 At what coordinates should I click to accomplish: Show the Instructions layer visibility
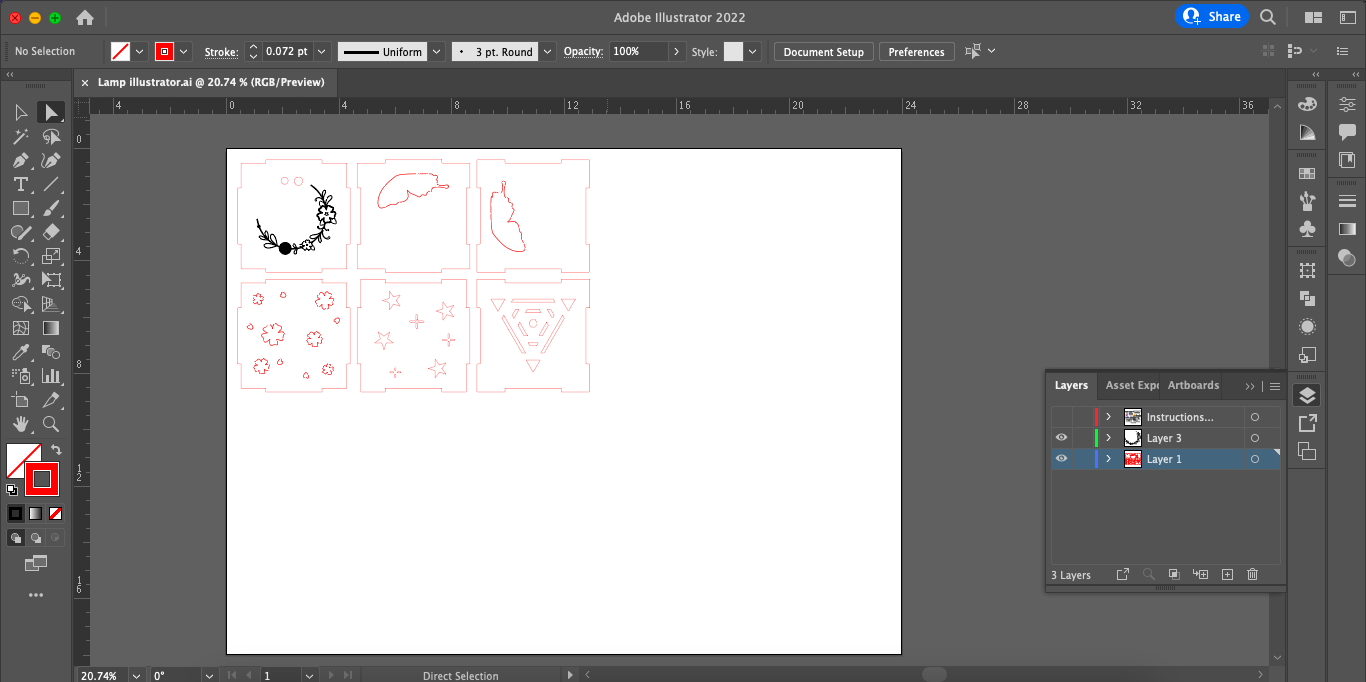(1061, 417)
